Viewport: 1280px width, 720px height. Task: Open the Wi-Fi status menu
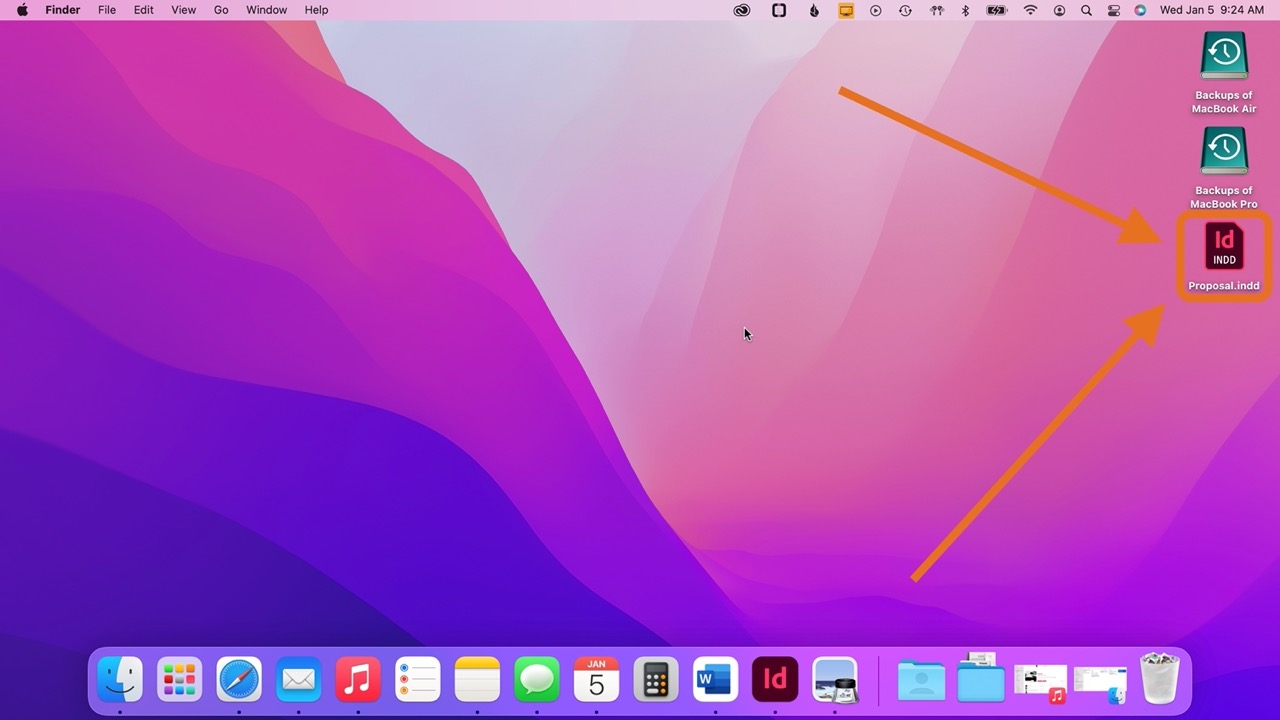1030,10
